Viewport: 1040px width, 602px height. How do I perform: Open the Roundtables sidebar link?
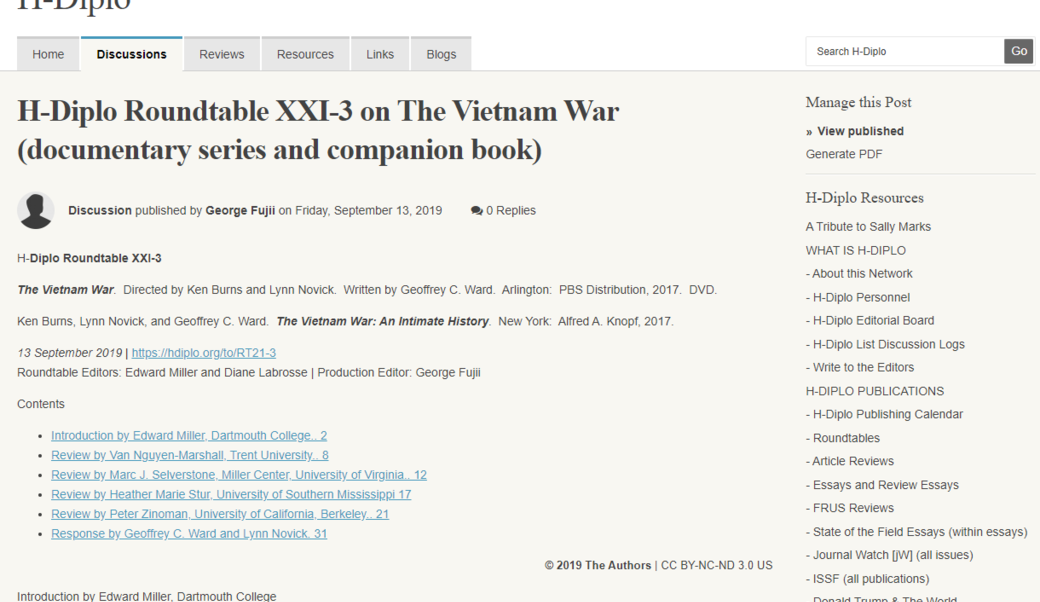846,438
